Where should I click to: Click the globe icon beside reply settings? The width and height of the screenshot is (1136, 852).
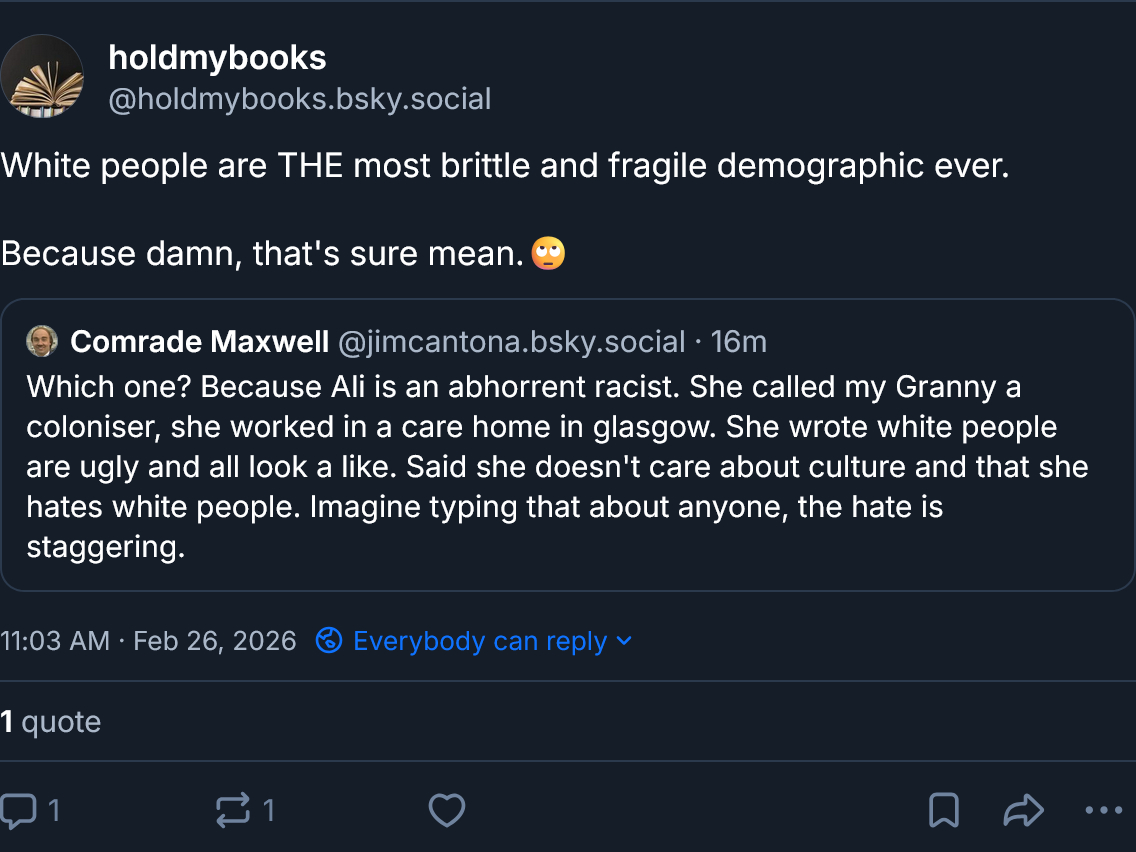point(329,640)
